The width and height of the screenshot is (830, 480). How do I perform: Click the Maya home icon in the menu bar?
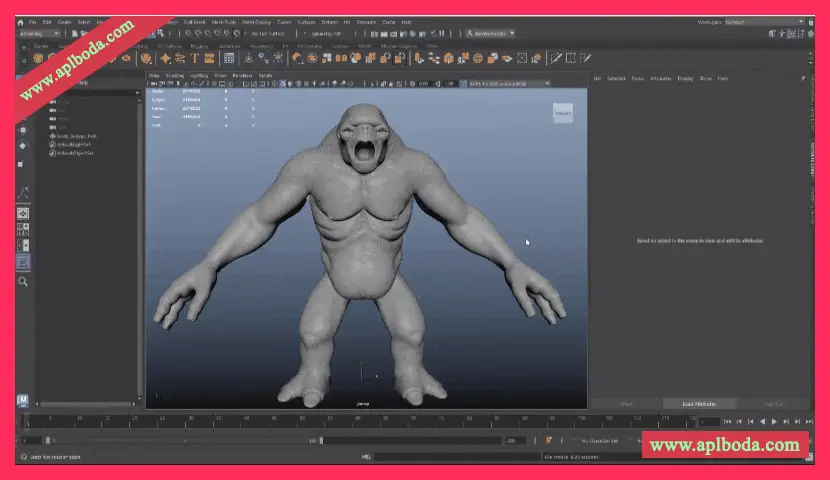click(x=20, y=21)
